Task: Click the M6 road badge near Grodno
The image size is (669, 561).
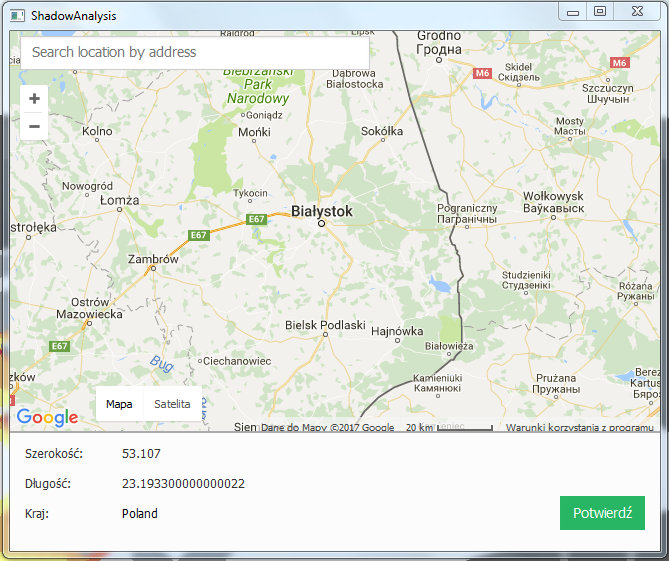Action: point(483,73)
